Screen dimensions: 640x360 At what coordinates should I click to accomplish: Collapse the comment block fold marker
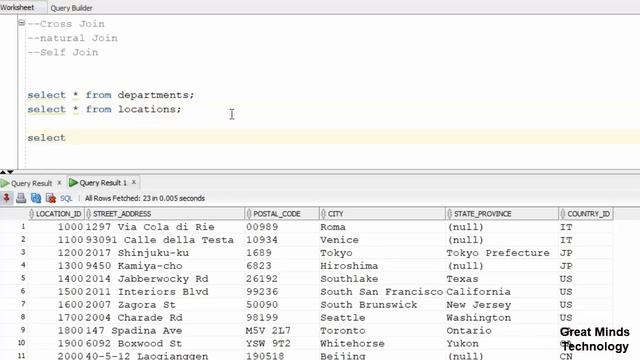tap(22, 23)
